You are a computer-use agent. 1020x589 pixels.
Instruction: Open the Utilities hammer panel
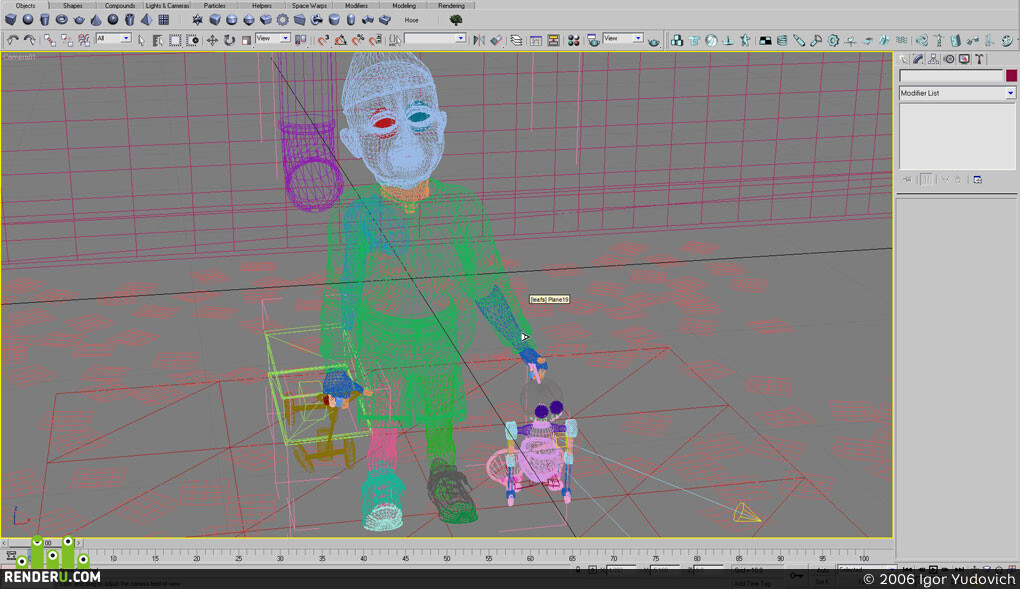point(979,59)
